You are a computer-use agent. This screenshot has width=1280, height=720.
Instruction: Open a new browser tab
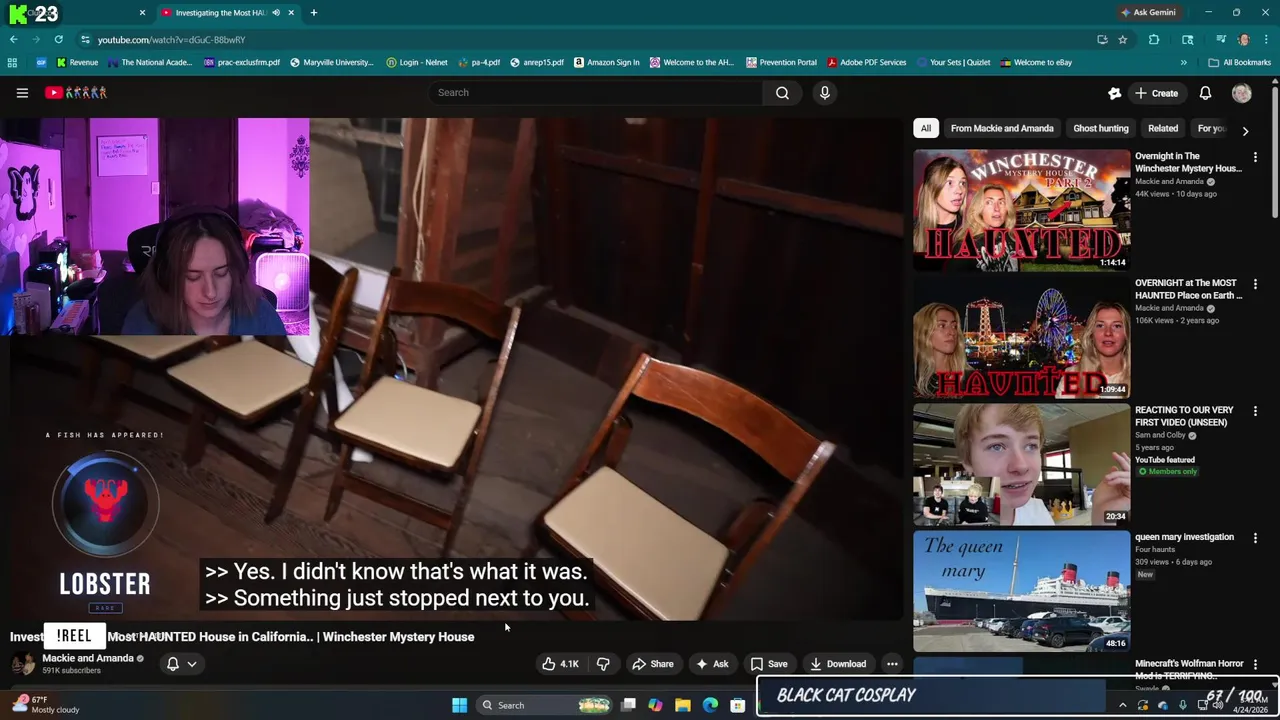pyautogui.click(x=313, y=13)
